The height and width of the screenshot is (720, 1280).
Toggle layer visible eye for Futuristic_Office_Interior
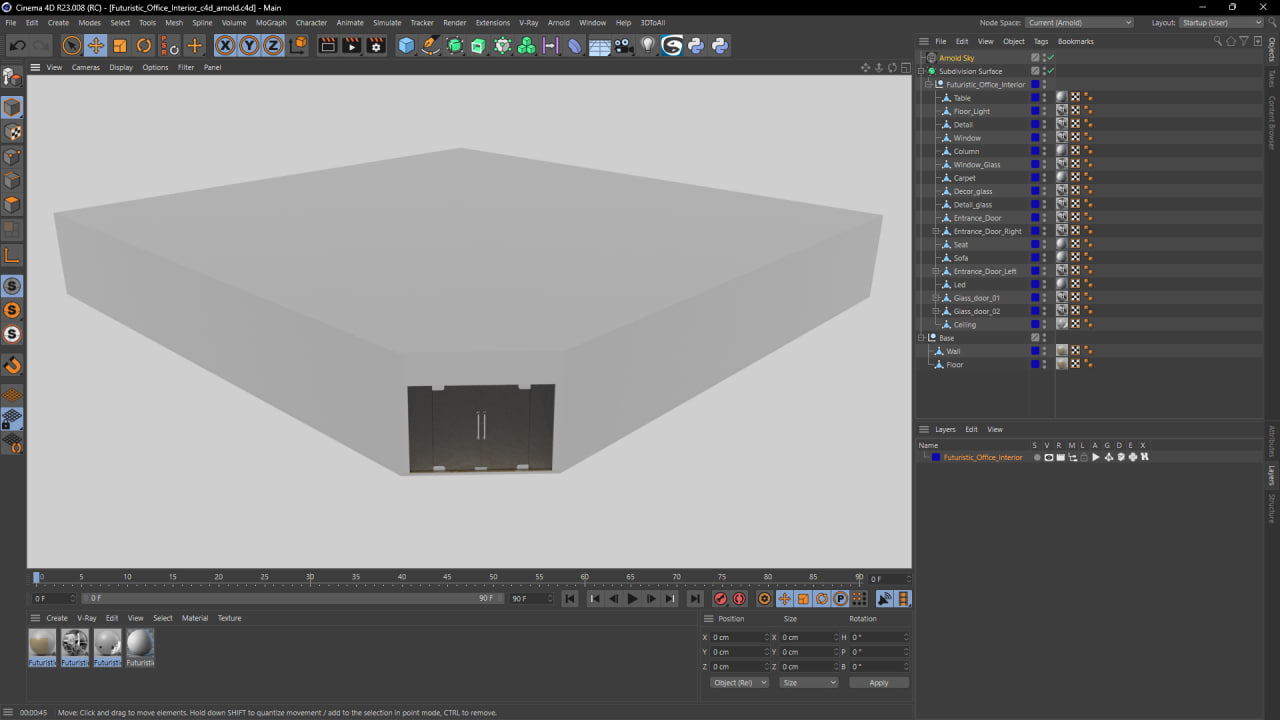(1048, 457)
